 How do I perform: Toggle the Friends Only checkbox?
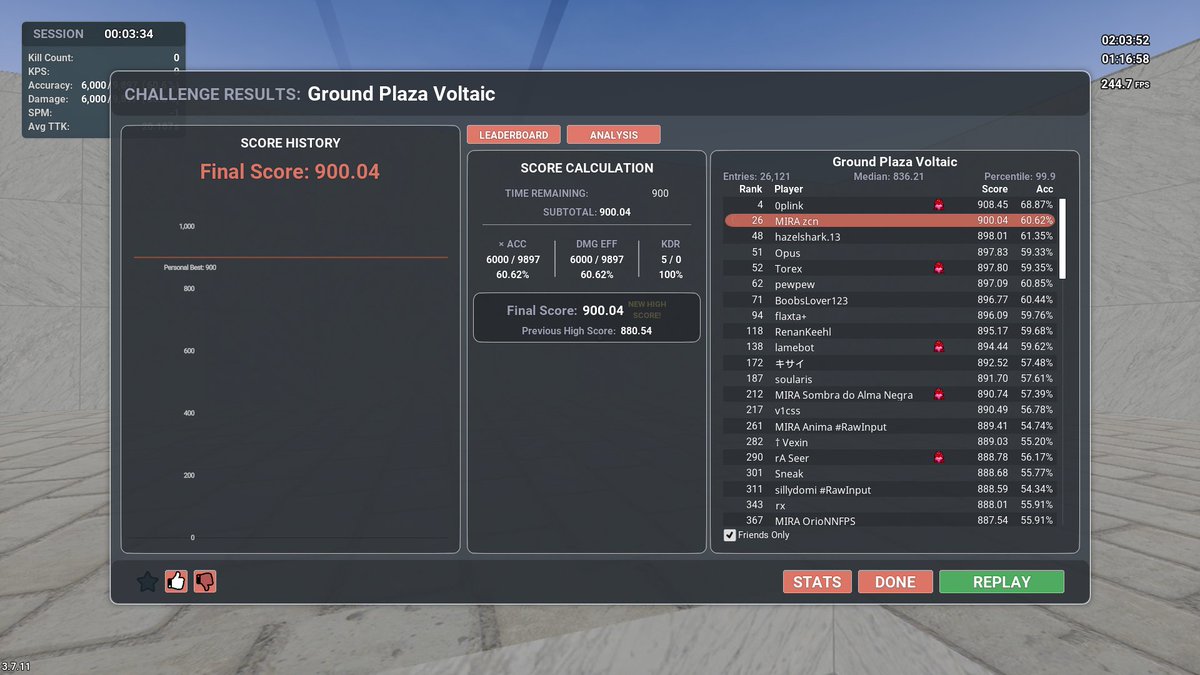[729, 535]
